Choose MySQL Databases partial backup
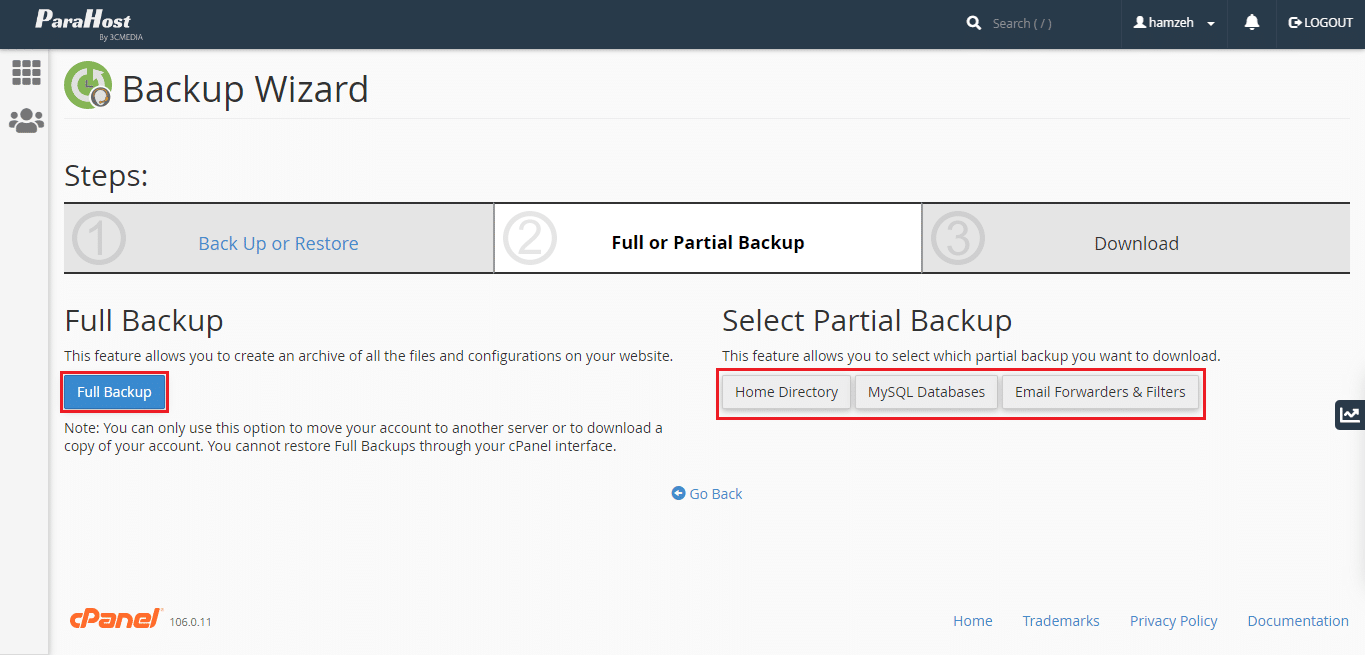The image size is (1365, 655). coord(926,392)
